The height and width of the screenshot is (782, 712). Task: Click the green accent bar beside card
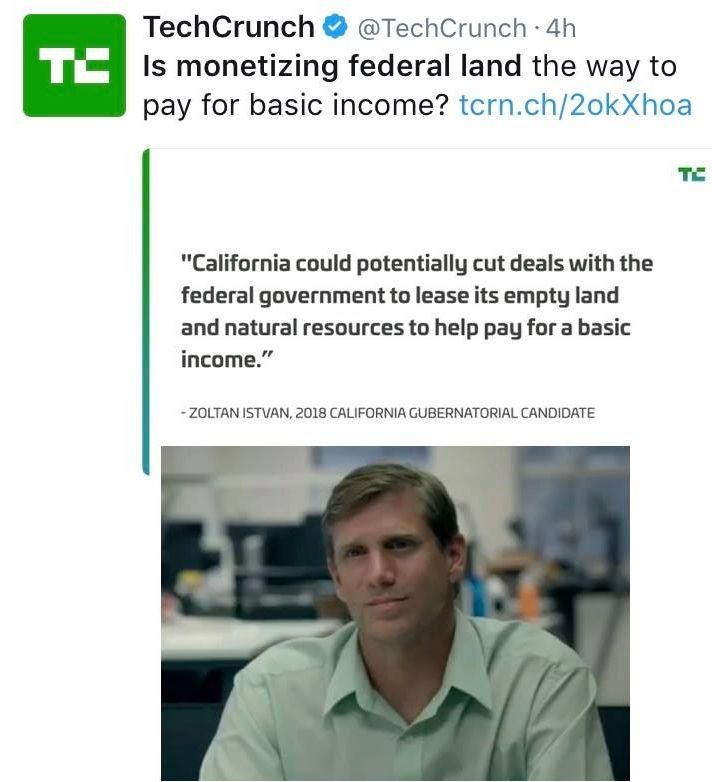pos(146,310)
